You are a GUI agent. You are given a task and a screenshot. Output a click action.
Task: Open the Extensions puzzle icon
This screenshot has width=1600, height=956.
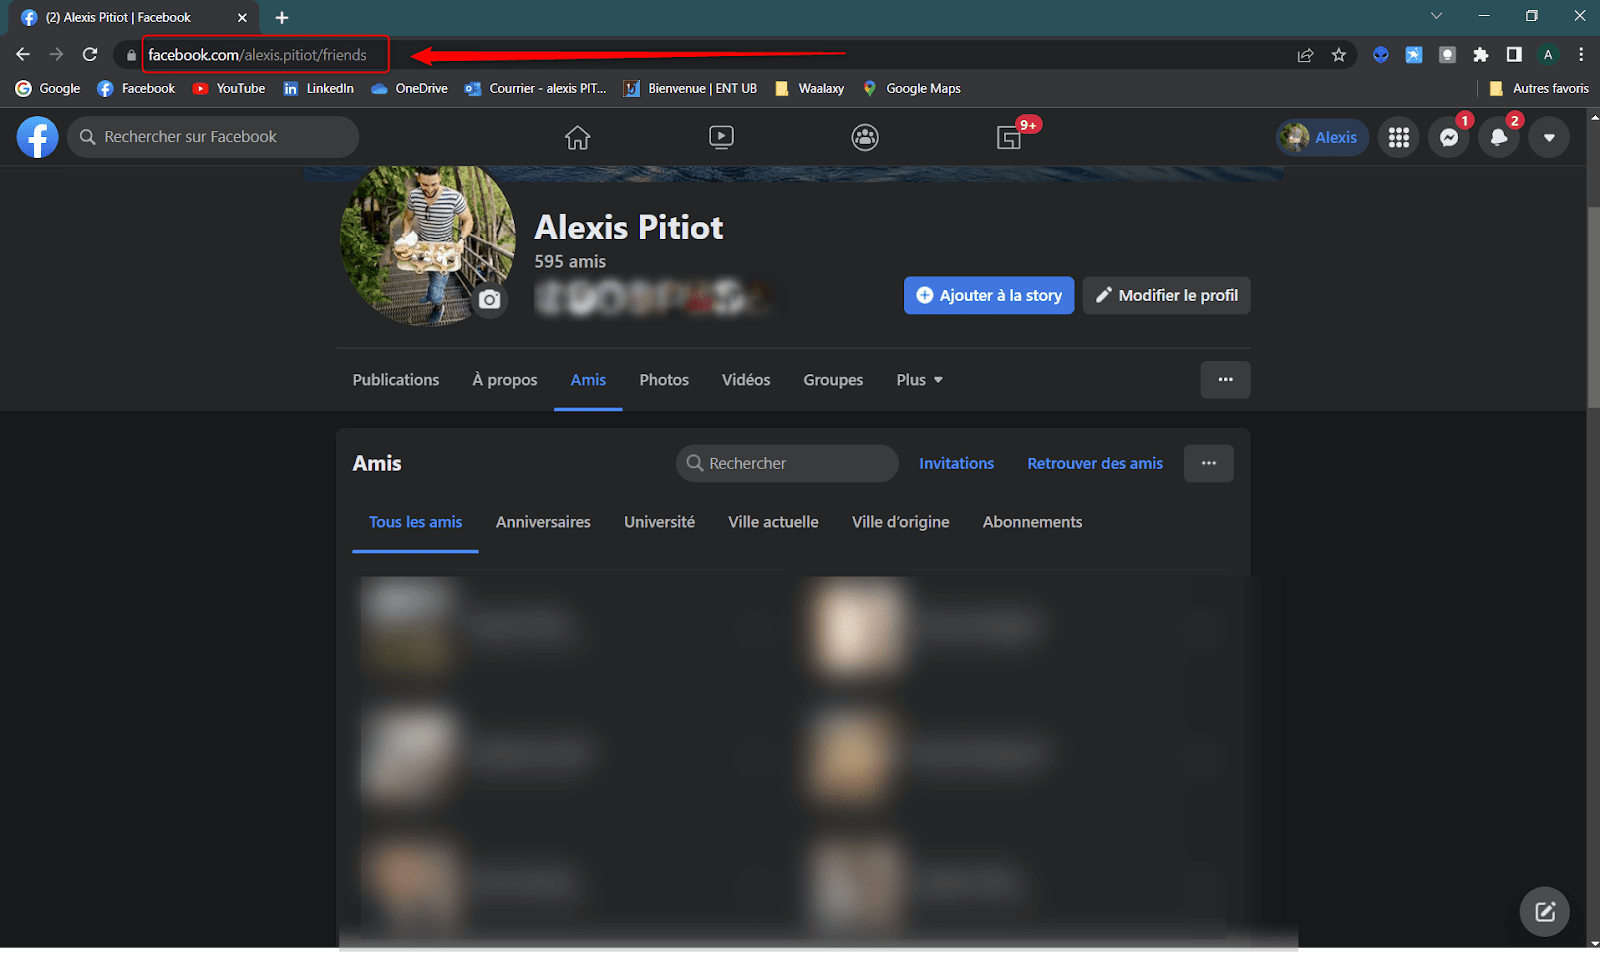pyautogui.click(x=1481, y=55)
